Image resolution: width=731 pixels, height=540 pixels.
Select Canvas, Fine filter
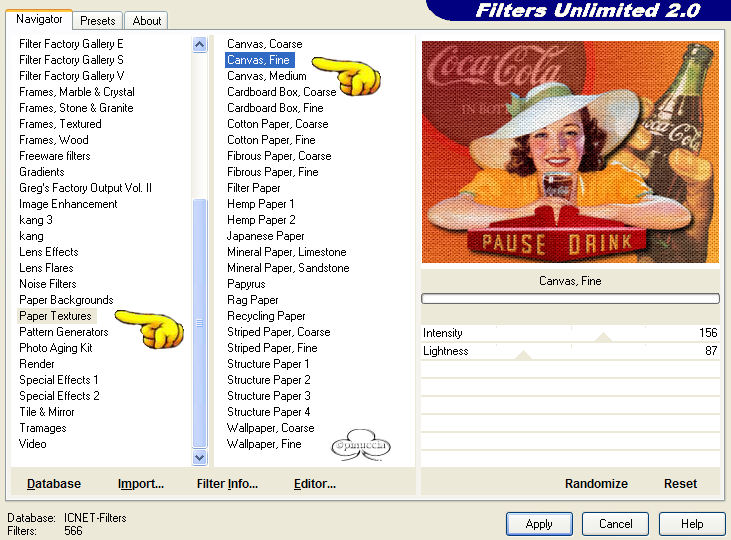[x=258, y=60]
